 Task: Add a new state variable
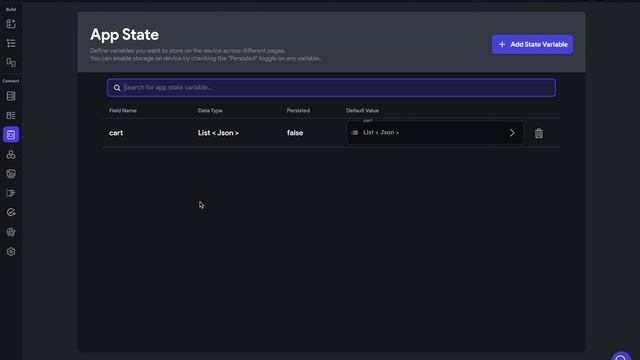tap(532, 44)
